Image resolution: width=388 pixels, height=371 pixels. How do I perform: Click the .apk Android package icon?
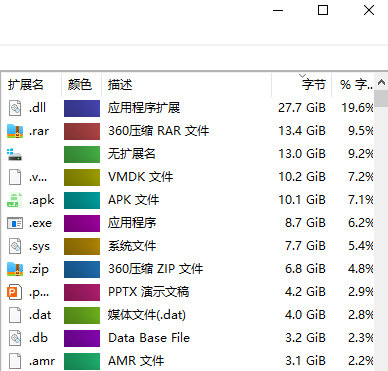click(15, 200)
